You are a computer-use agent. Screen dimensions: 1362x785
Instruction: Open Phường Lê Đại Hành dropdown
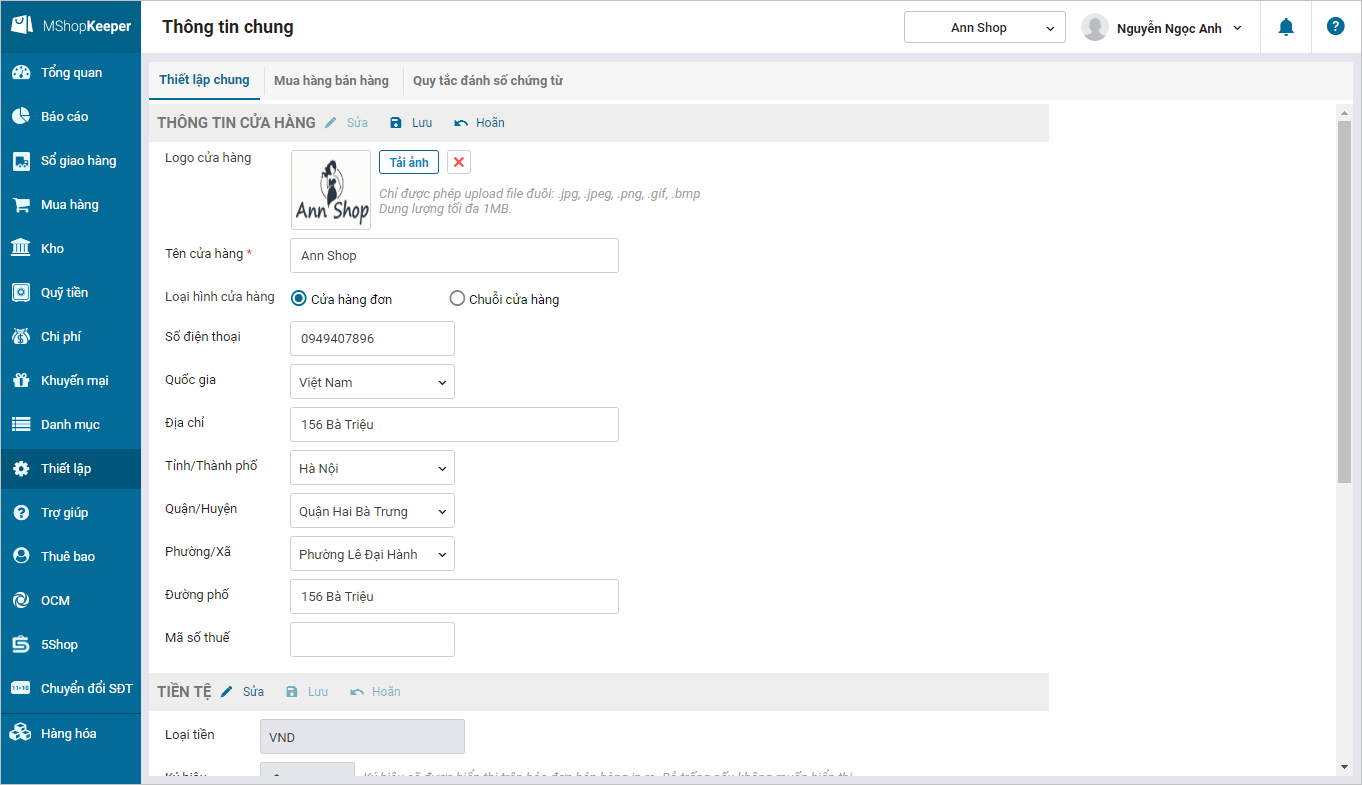point(372,554)
